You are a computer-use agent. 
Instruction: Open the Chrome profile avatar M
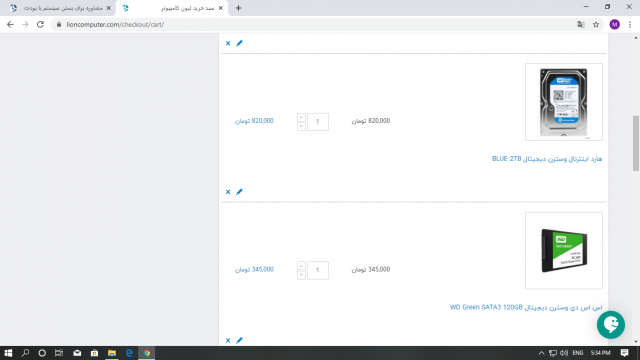point(615,24)
